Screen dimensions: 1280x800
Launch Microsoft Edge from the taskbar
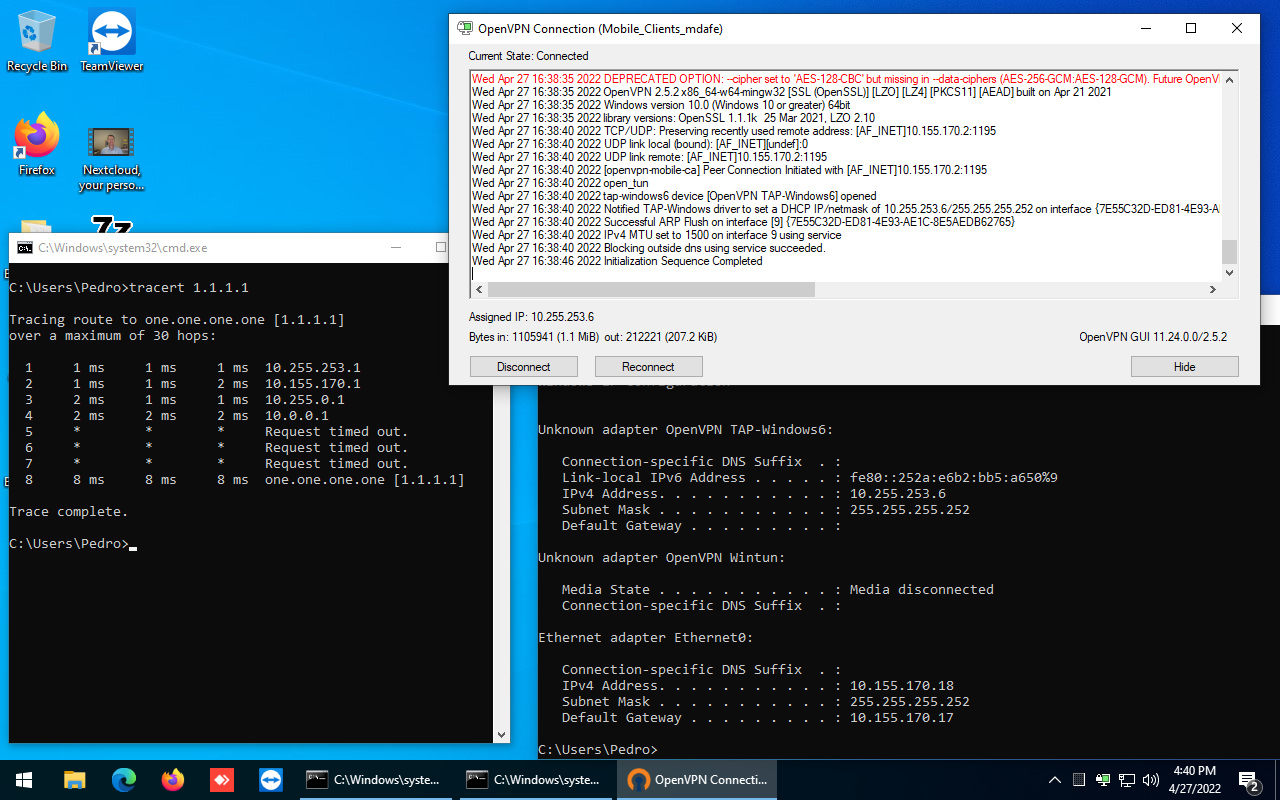[122, 779]
